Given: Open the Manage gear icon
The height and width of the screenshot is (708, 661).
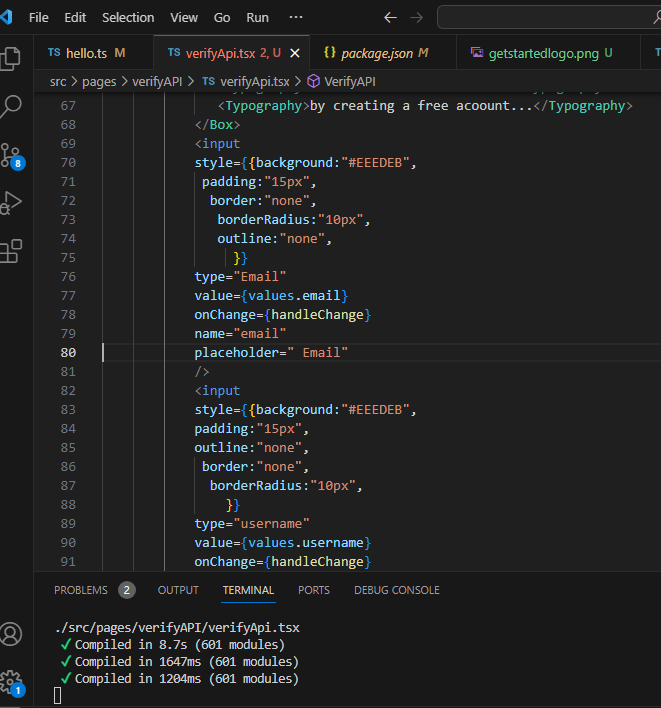Looking at the screenshot, I should [x=12, y=683].
